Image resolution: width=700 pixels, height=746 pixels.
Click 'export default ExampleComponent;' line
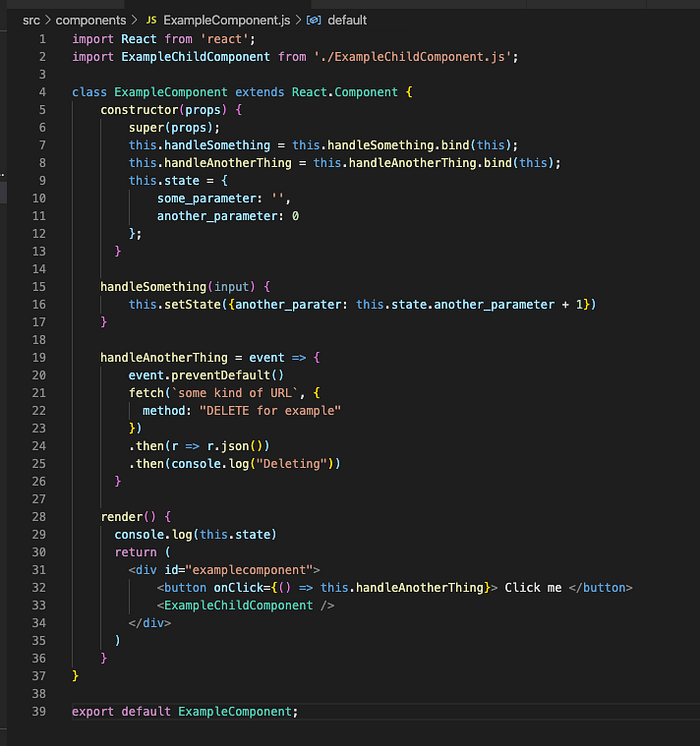click(x=185, y=712)
